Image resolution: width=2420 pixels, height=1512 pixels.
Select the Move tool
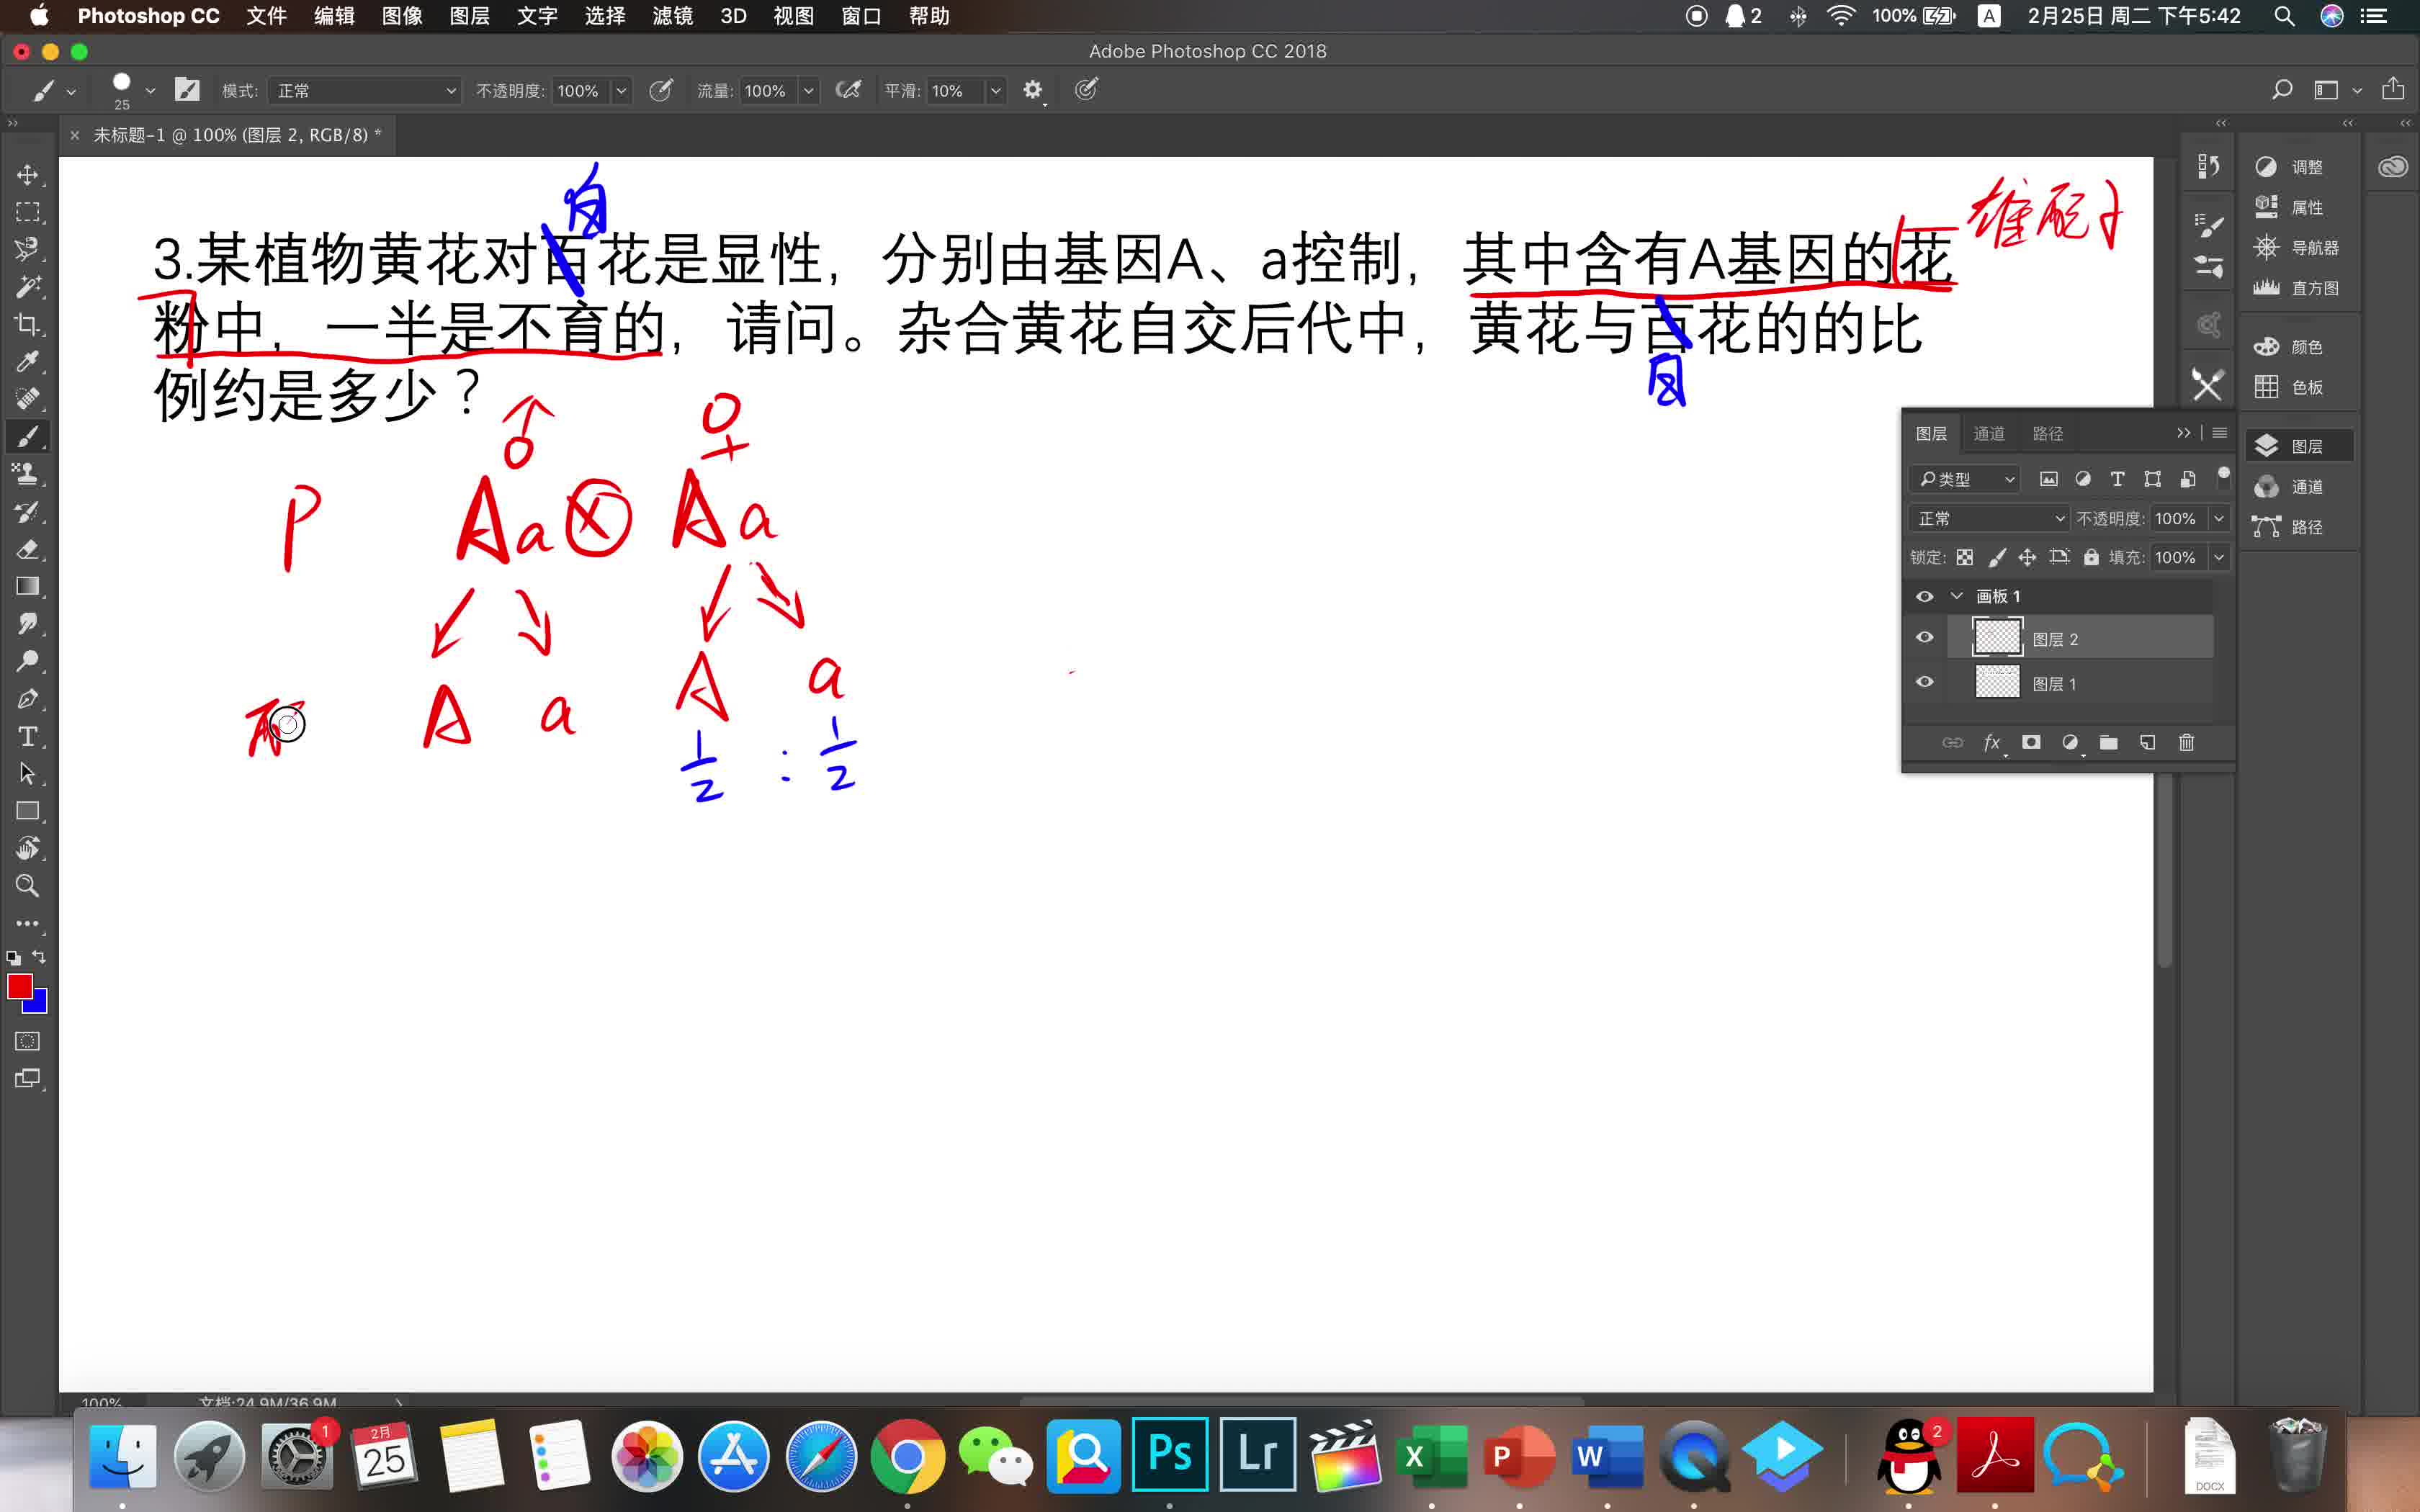point(27,175)
